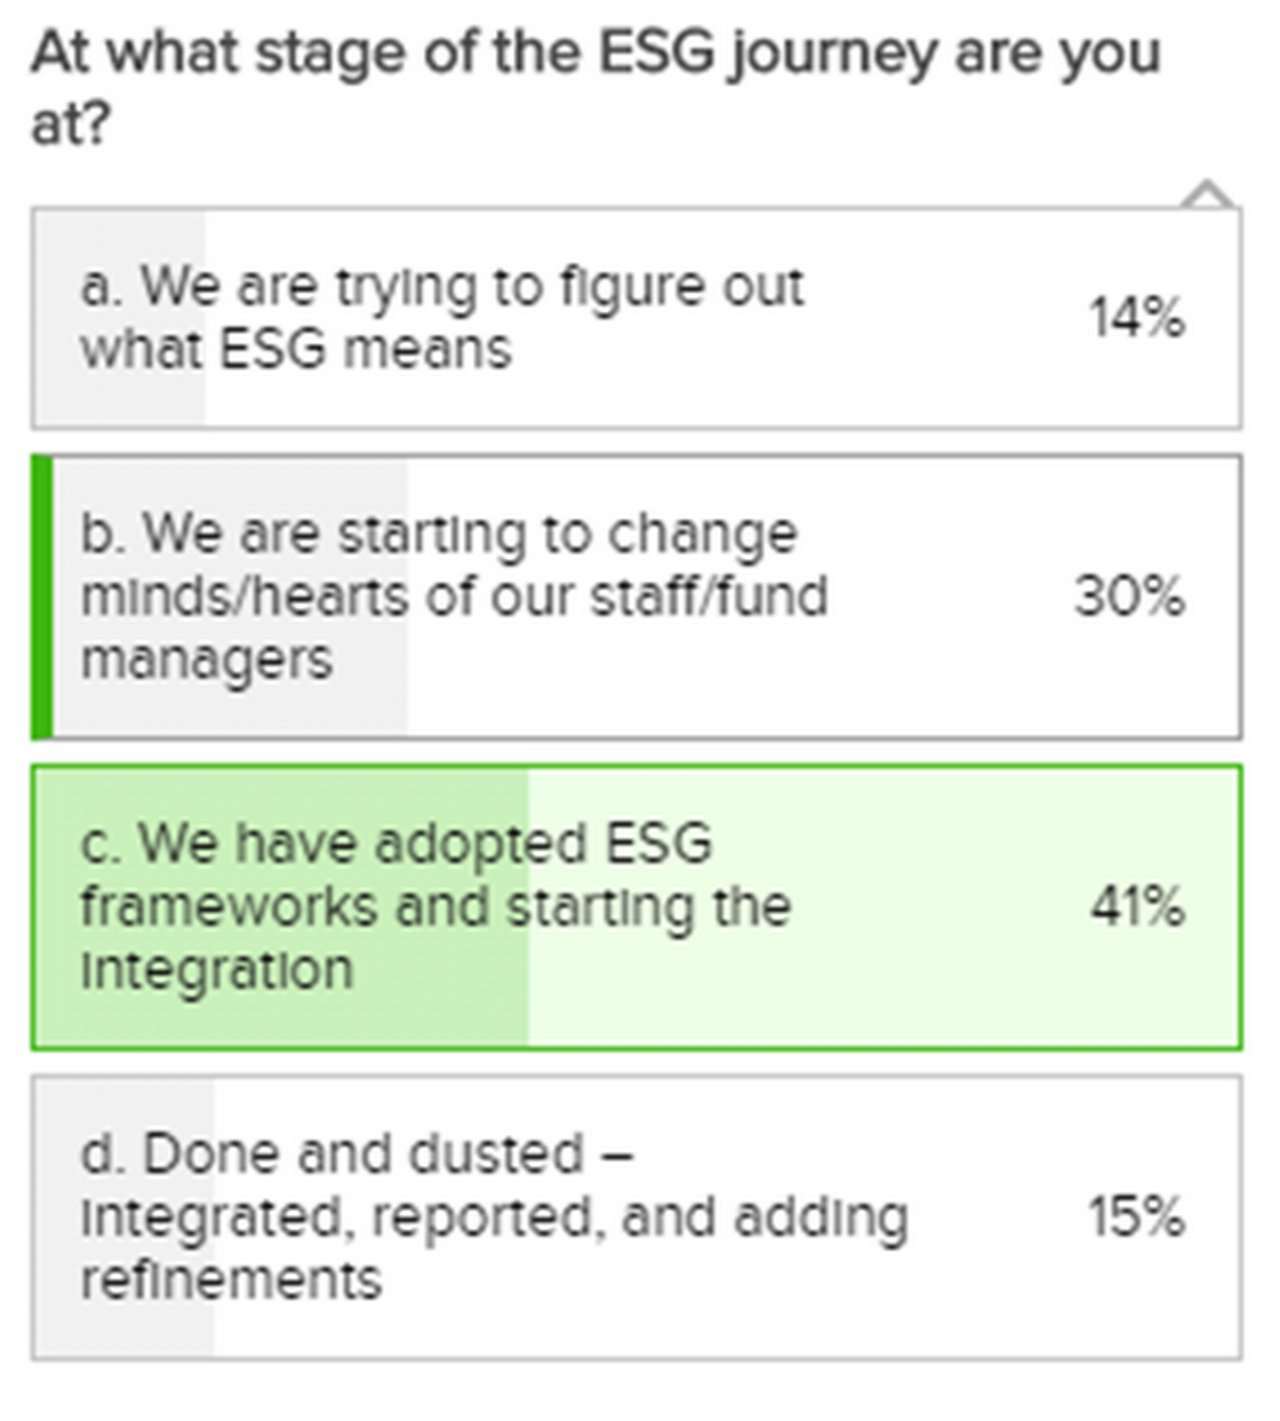Choose option c adopted ESG frameworks

(637, 907)
